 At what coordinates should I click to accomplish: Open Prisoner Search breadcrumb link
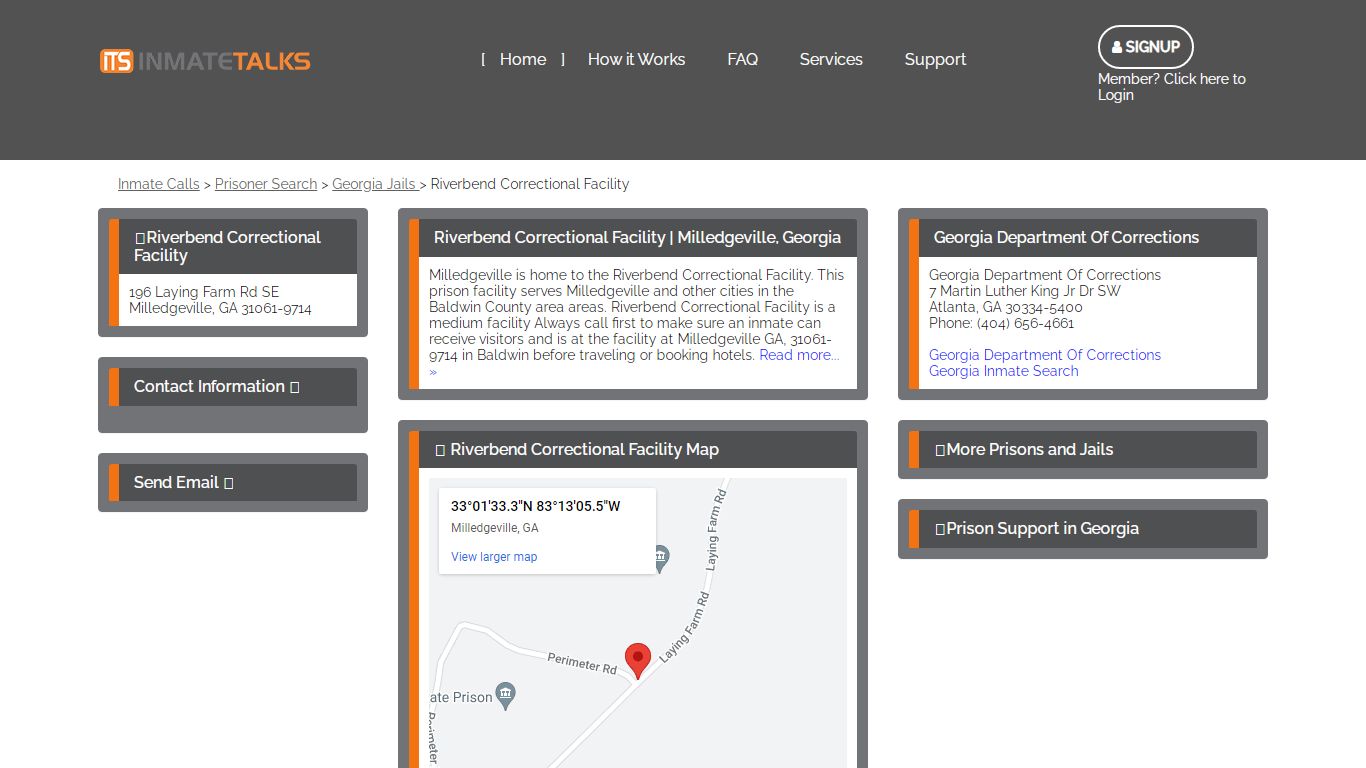coord(266,184)
